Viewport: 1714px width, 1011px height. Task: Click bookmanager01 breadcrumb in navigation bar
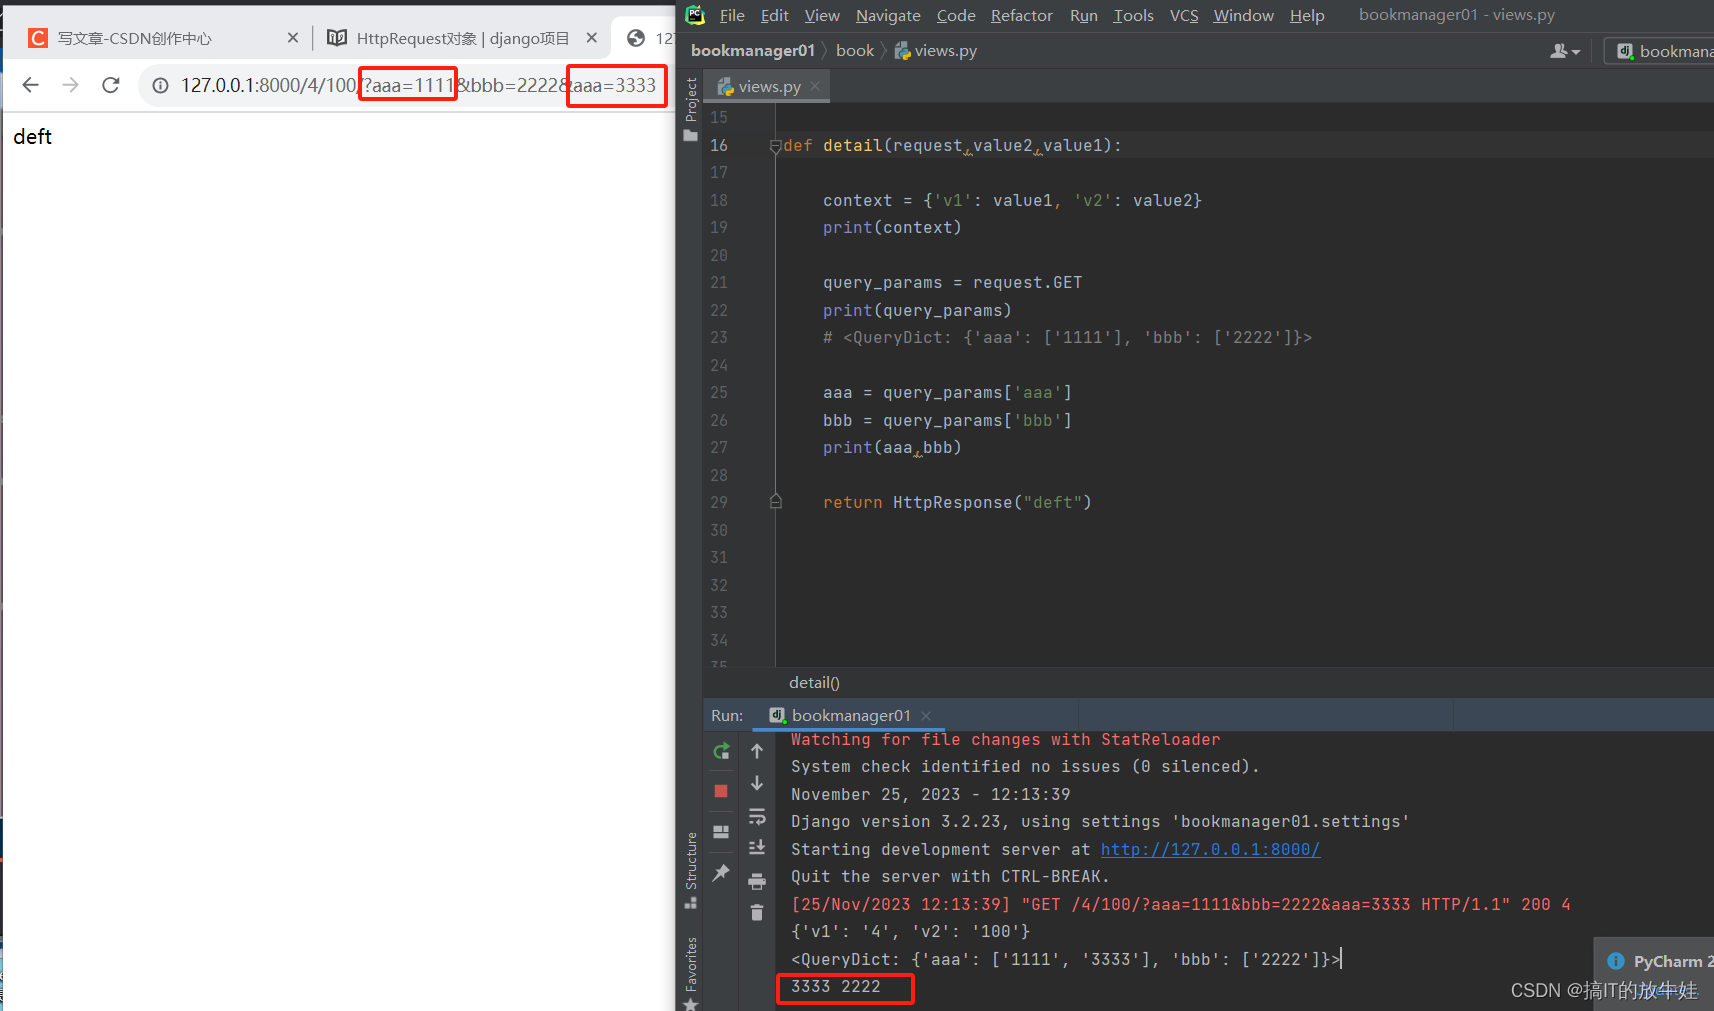click(x=752, y=50)
